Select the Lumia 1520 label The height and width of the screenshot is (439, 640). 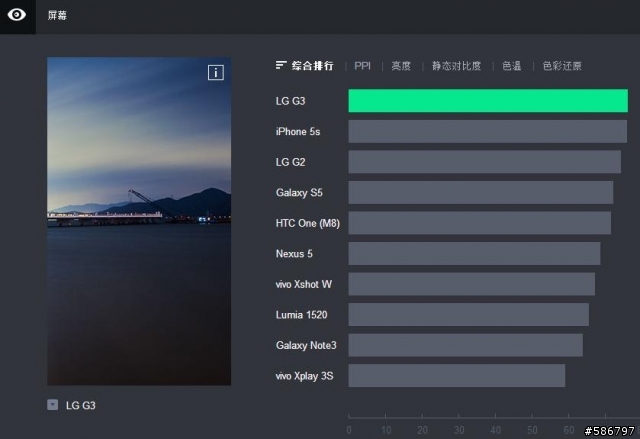302,315
